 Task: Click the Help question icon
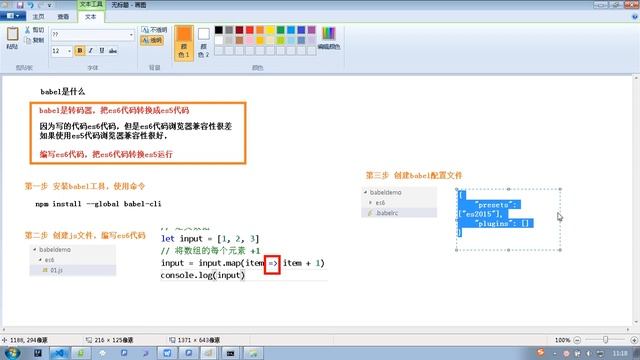click(635, 17)
